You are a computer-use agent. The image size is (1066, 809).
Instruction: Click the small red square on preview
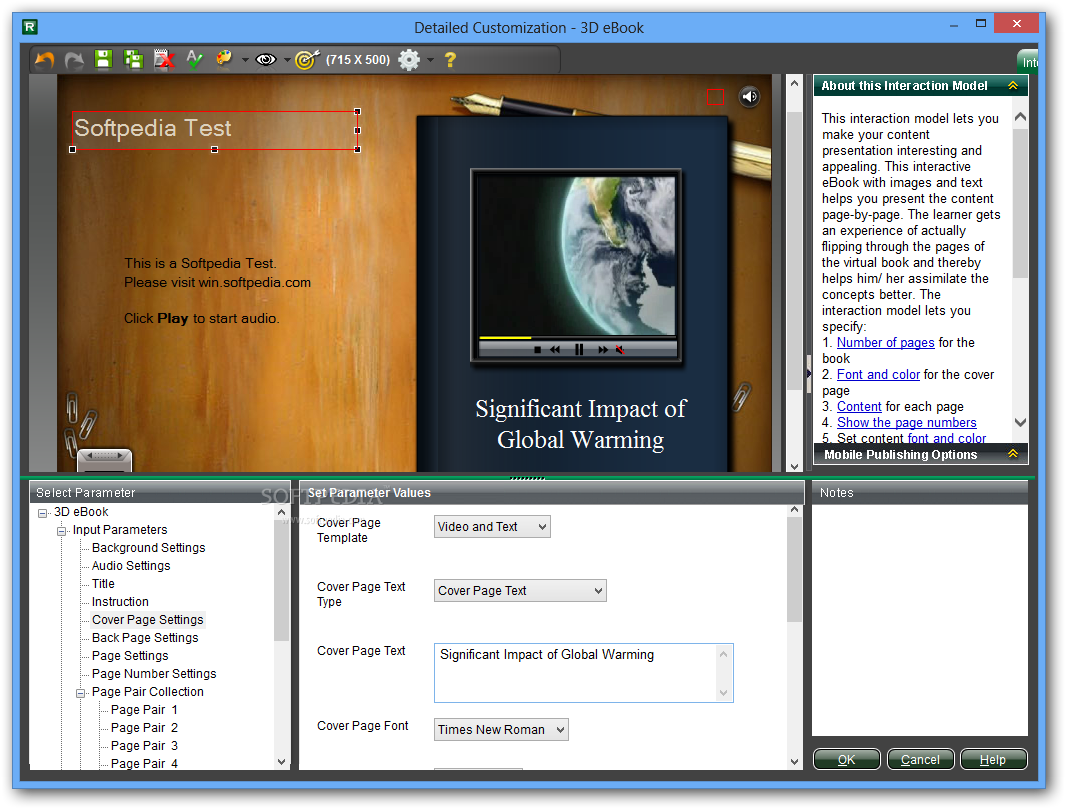(715, 97)
